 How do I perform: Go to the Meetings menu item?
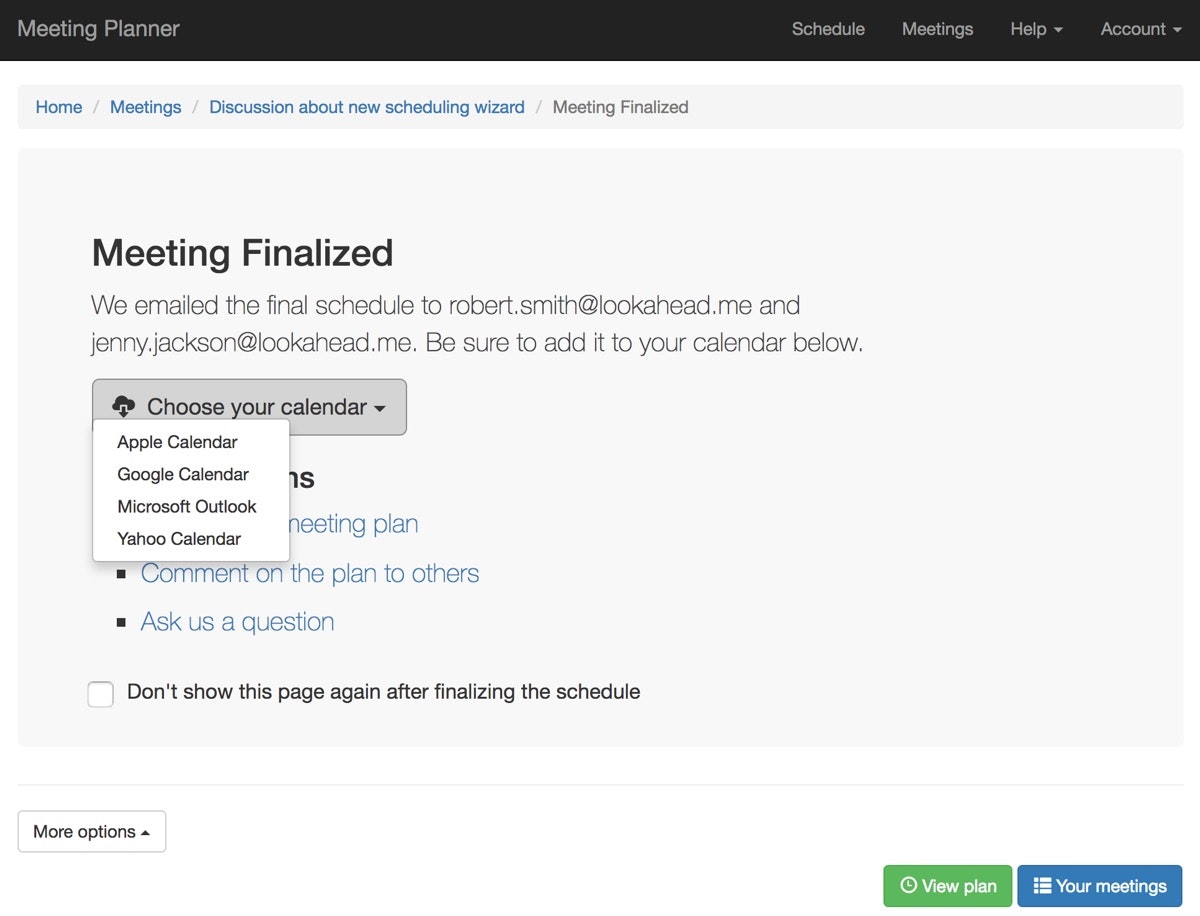pyautogui.click(x=937, y=30)
